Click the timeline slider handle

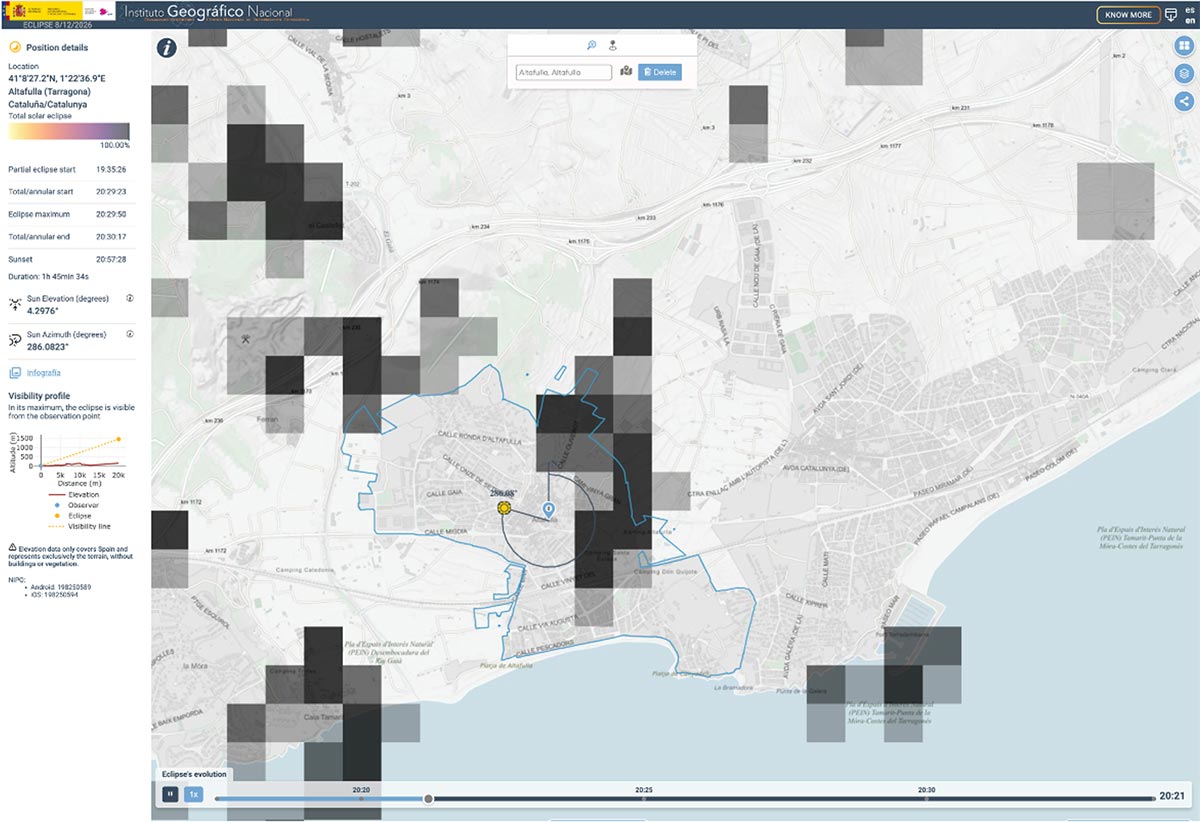[x=429, y=798]
